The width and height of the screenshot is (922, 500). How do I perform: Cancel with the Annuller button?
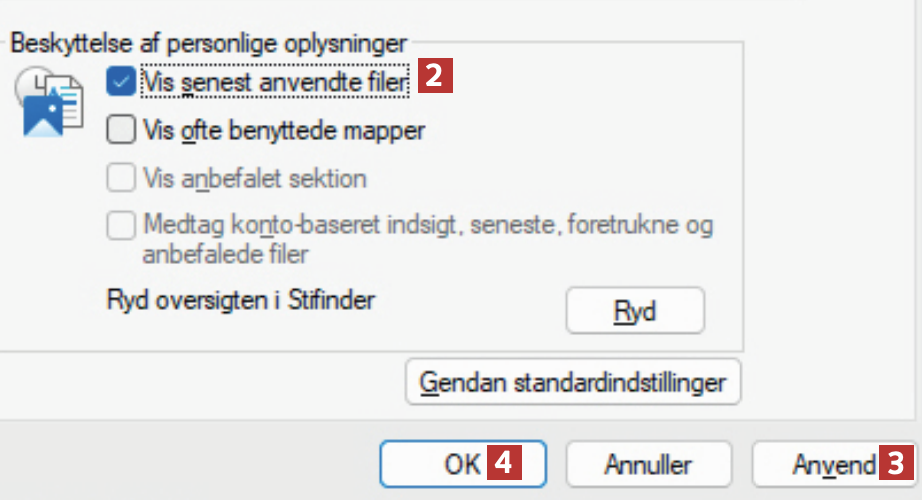point(648,464)
